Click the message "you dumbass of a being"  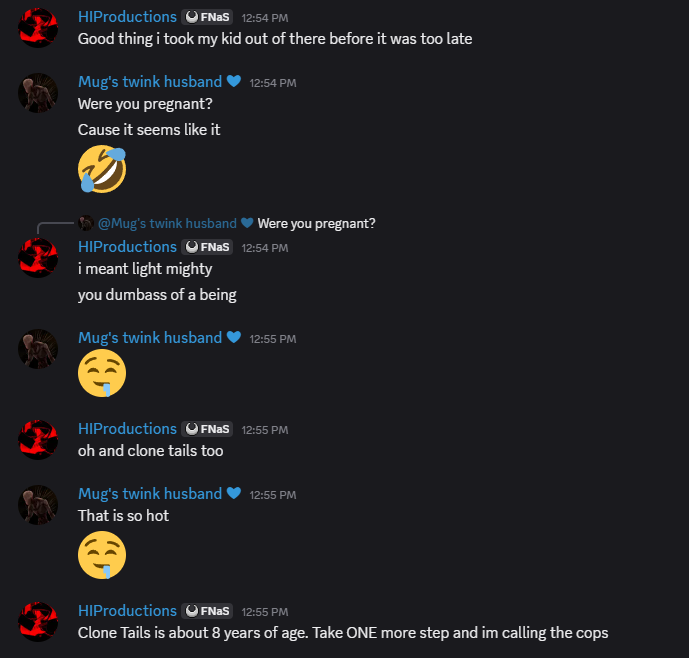pos(157,295)
